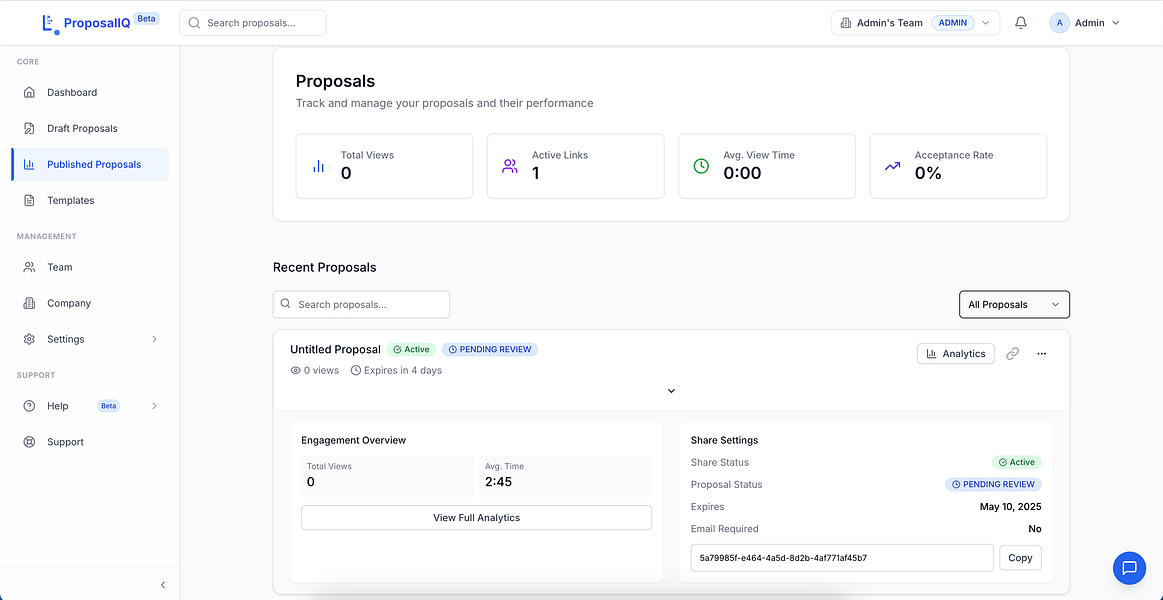This screenshot has height=600, width=1163.
Task: Click the Acceptance Rate trend icon
Action: [x=892, y=166]
